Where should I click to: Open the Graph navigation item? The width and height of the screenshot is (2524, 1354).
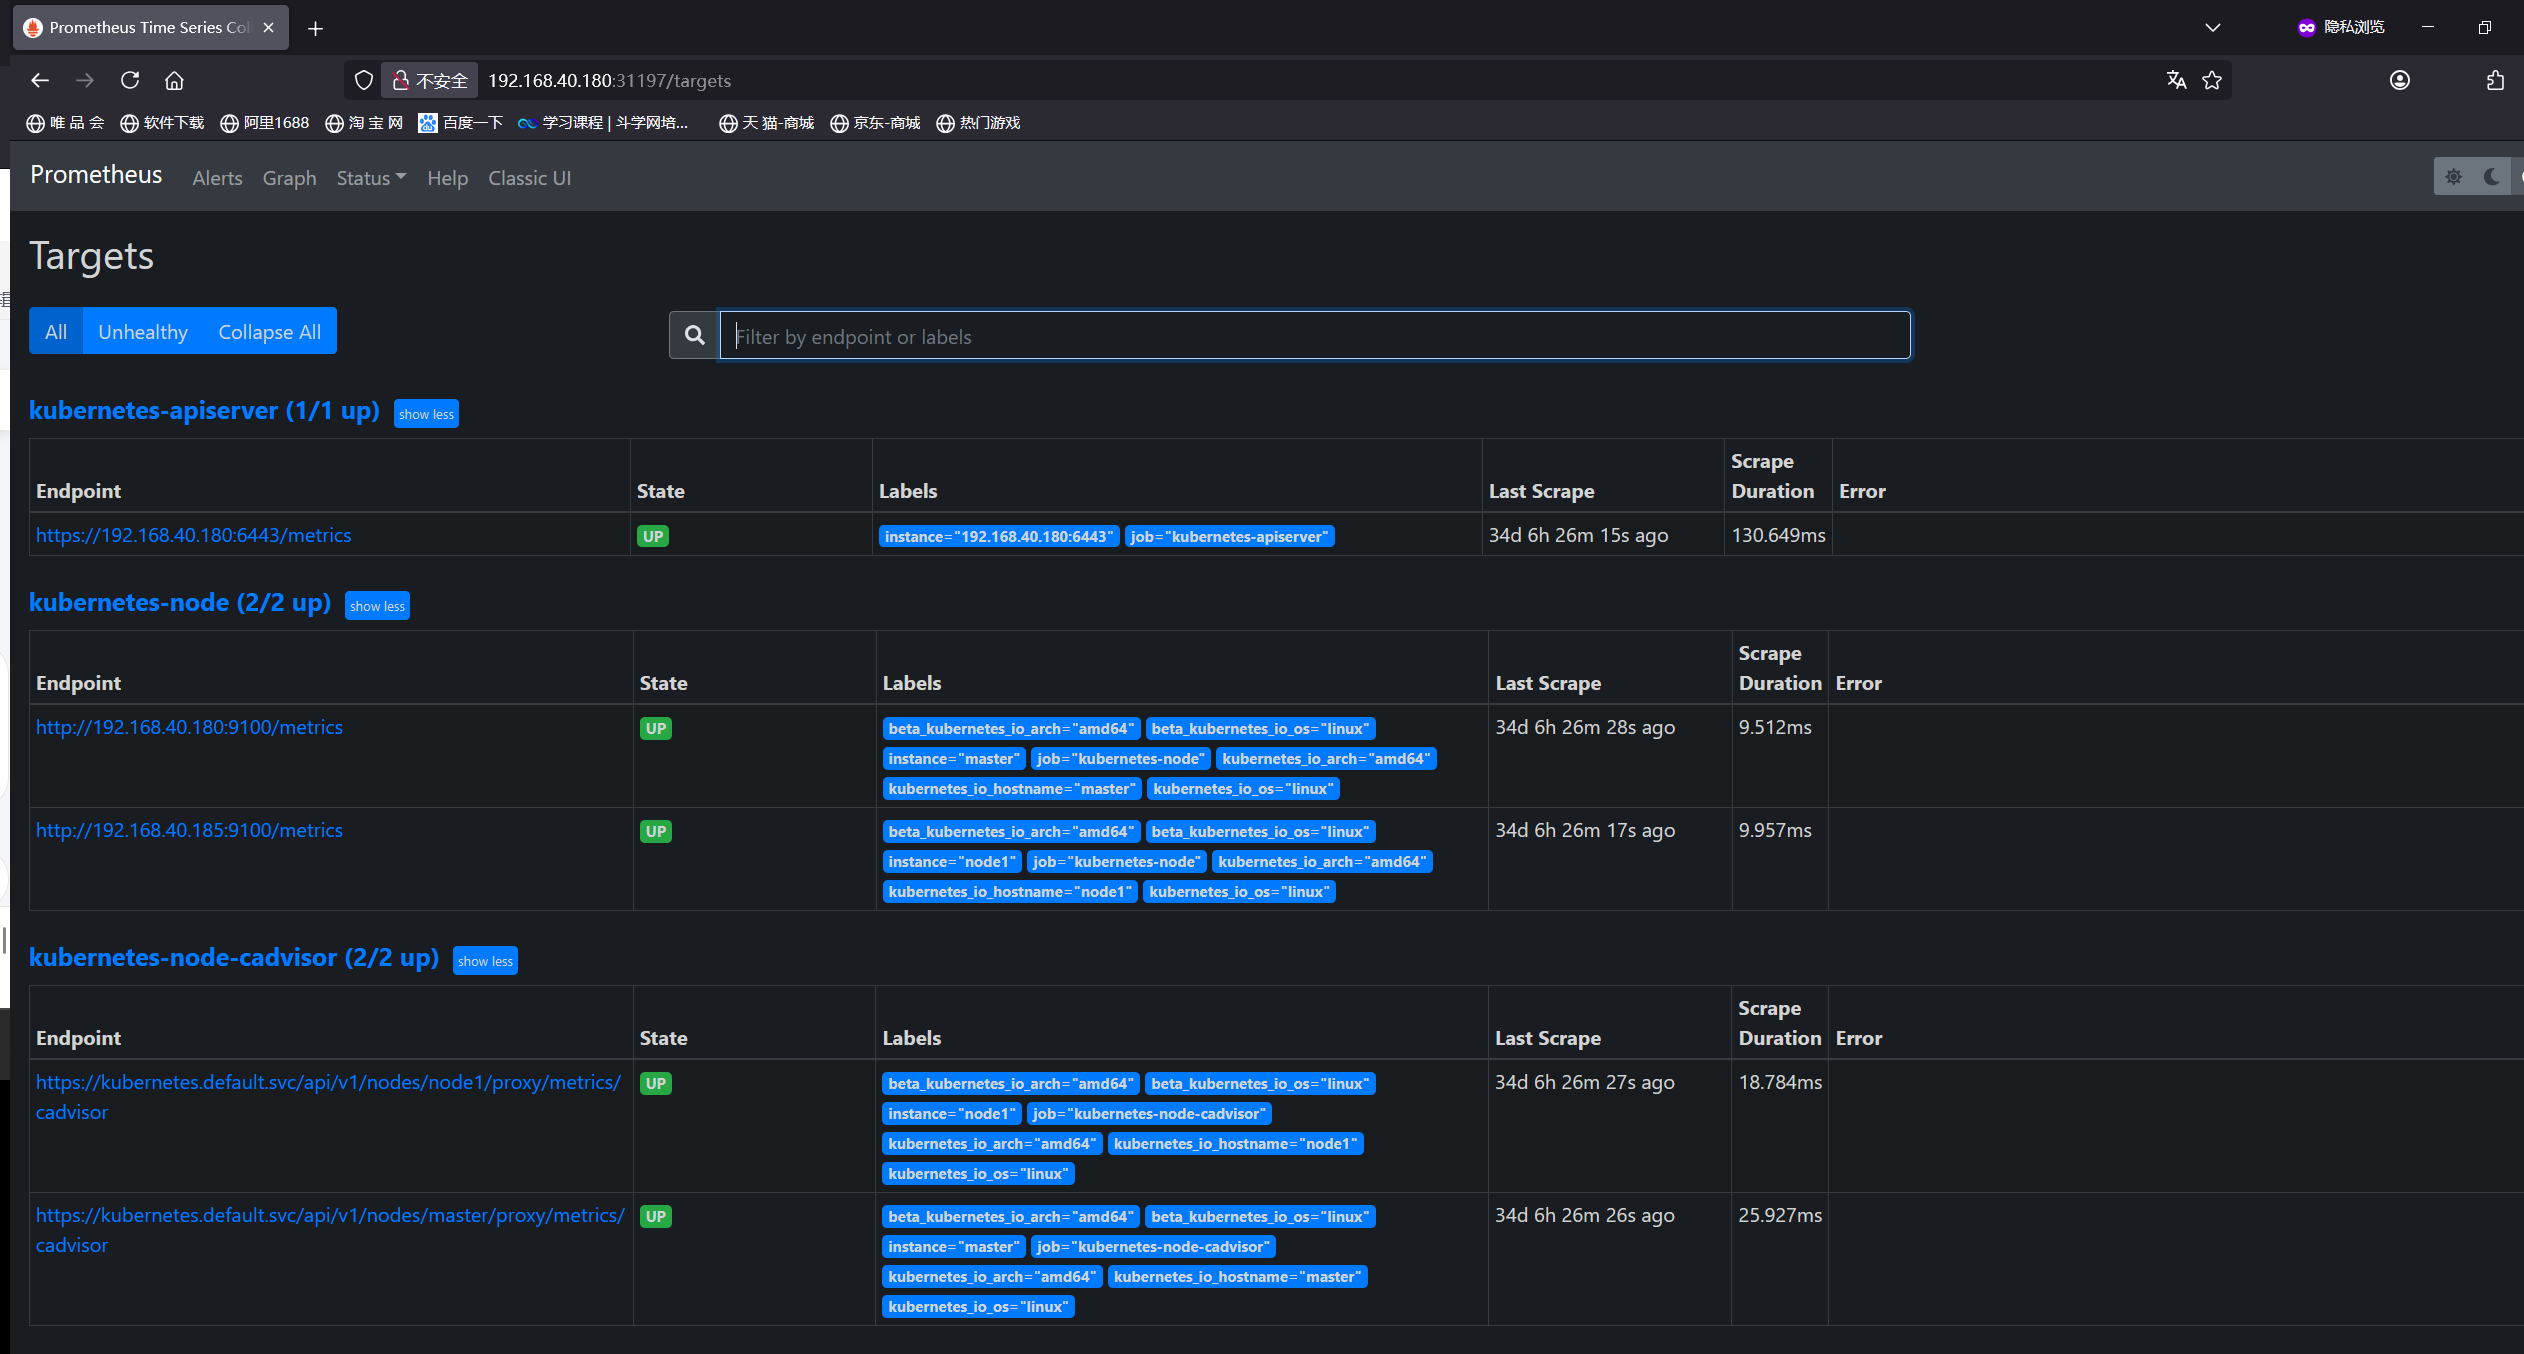(289, 178)
